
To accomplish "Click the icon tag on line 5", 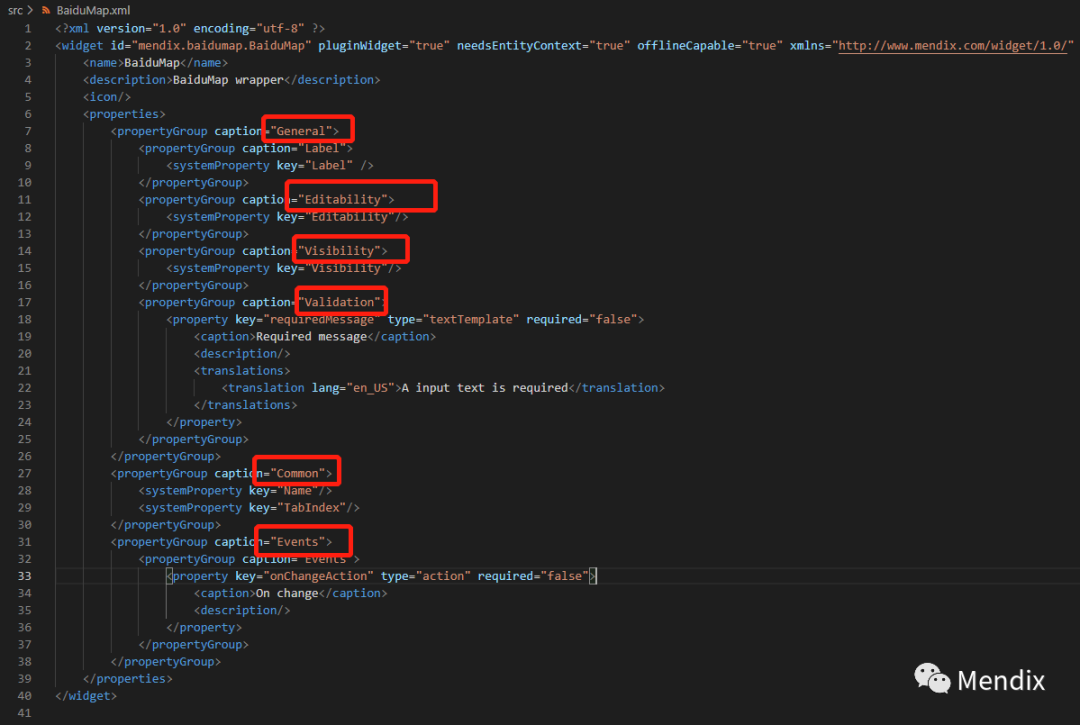I will pyautogui.click(x=107, y=97).
